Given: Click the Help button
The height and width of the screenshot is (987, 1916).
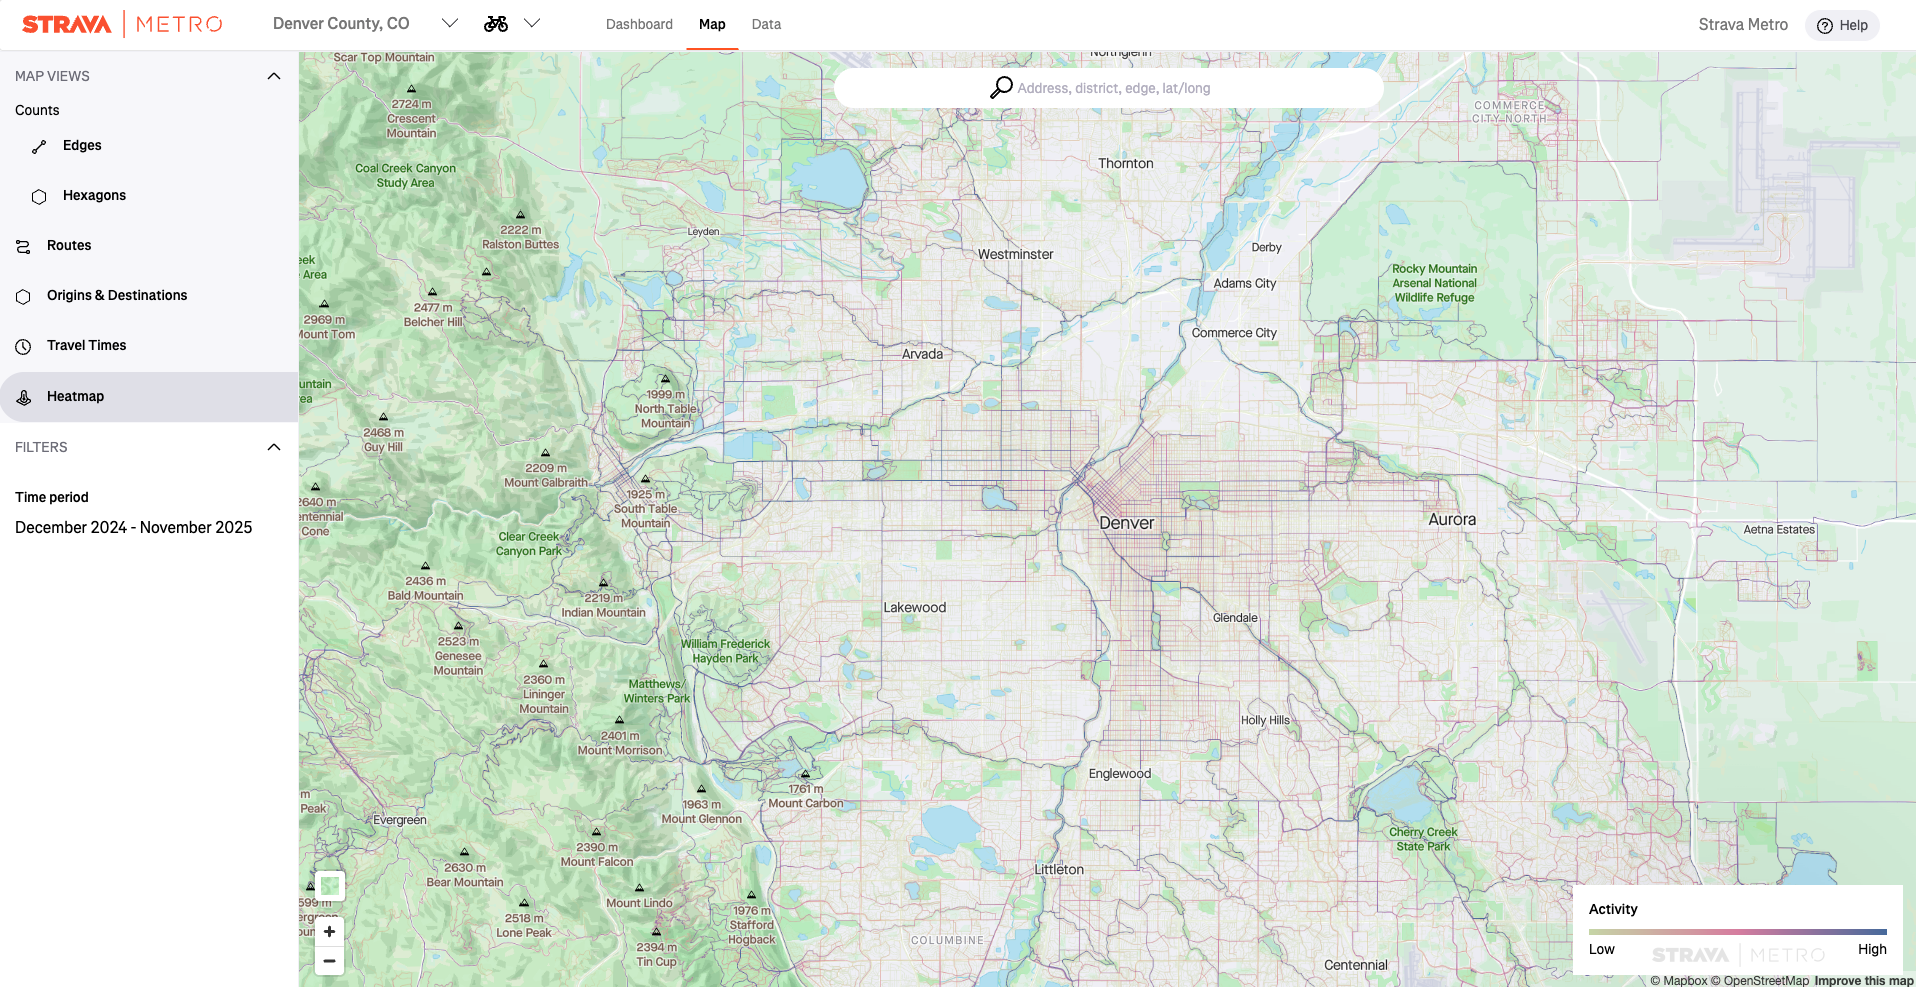Looking at the screenshot, I should coord(1842,25).
